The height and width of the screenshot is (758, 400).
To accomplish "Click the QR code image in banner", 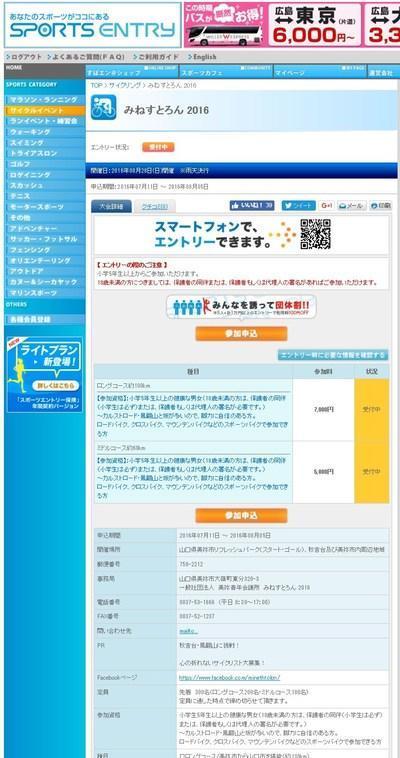I will point(315,234).
